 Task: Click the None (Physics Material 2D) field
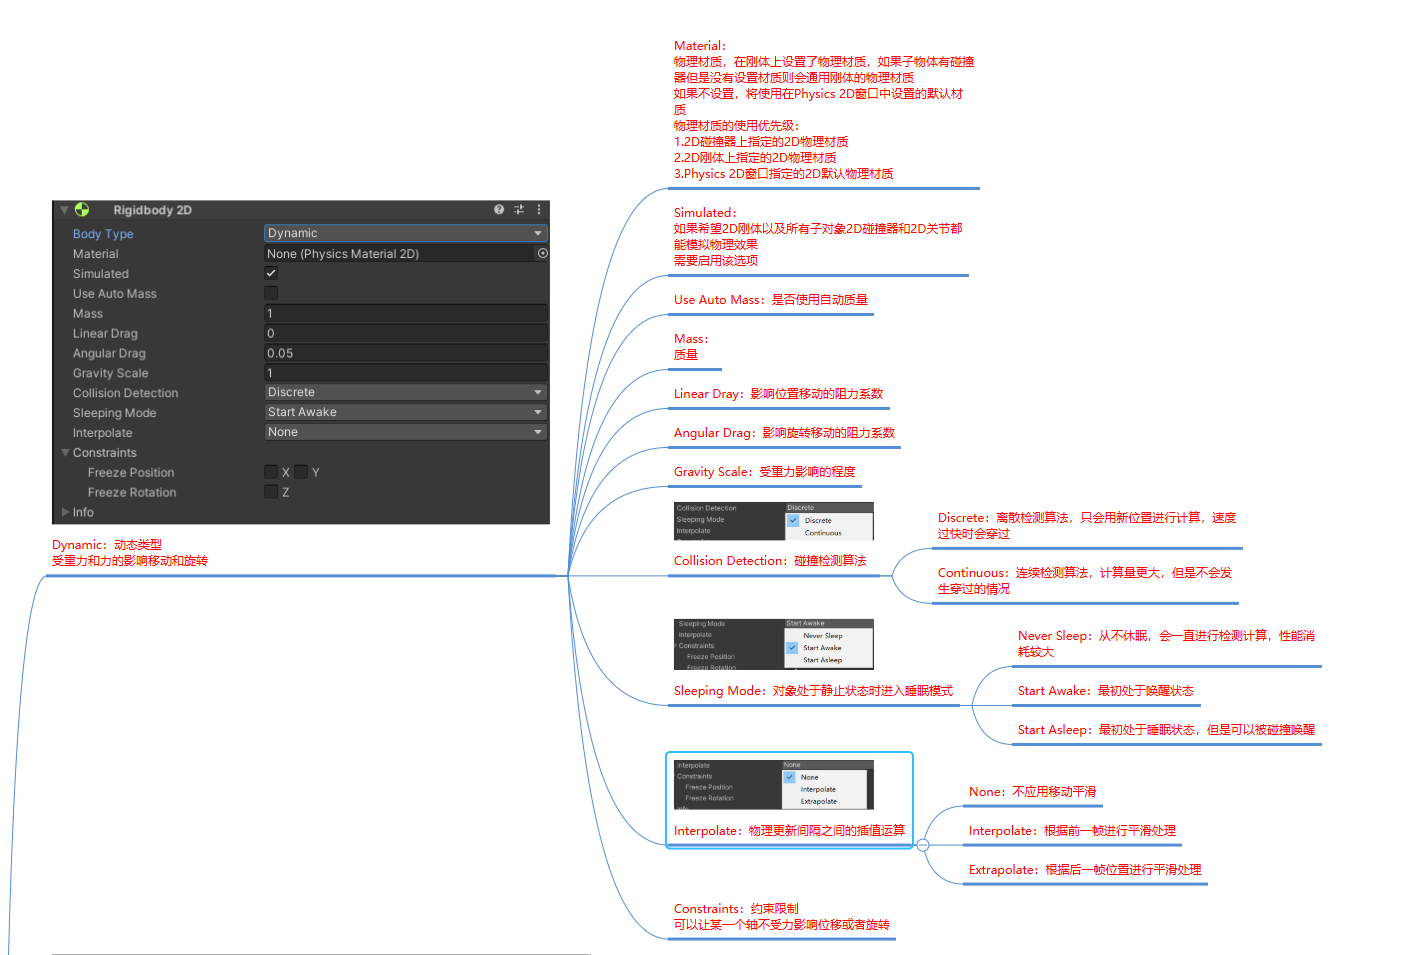coord(400,254)
